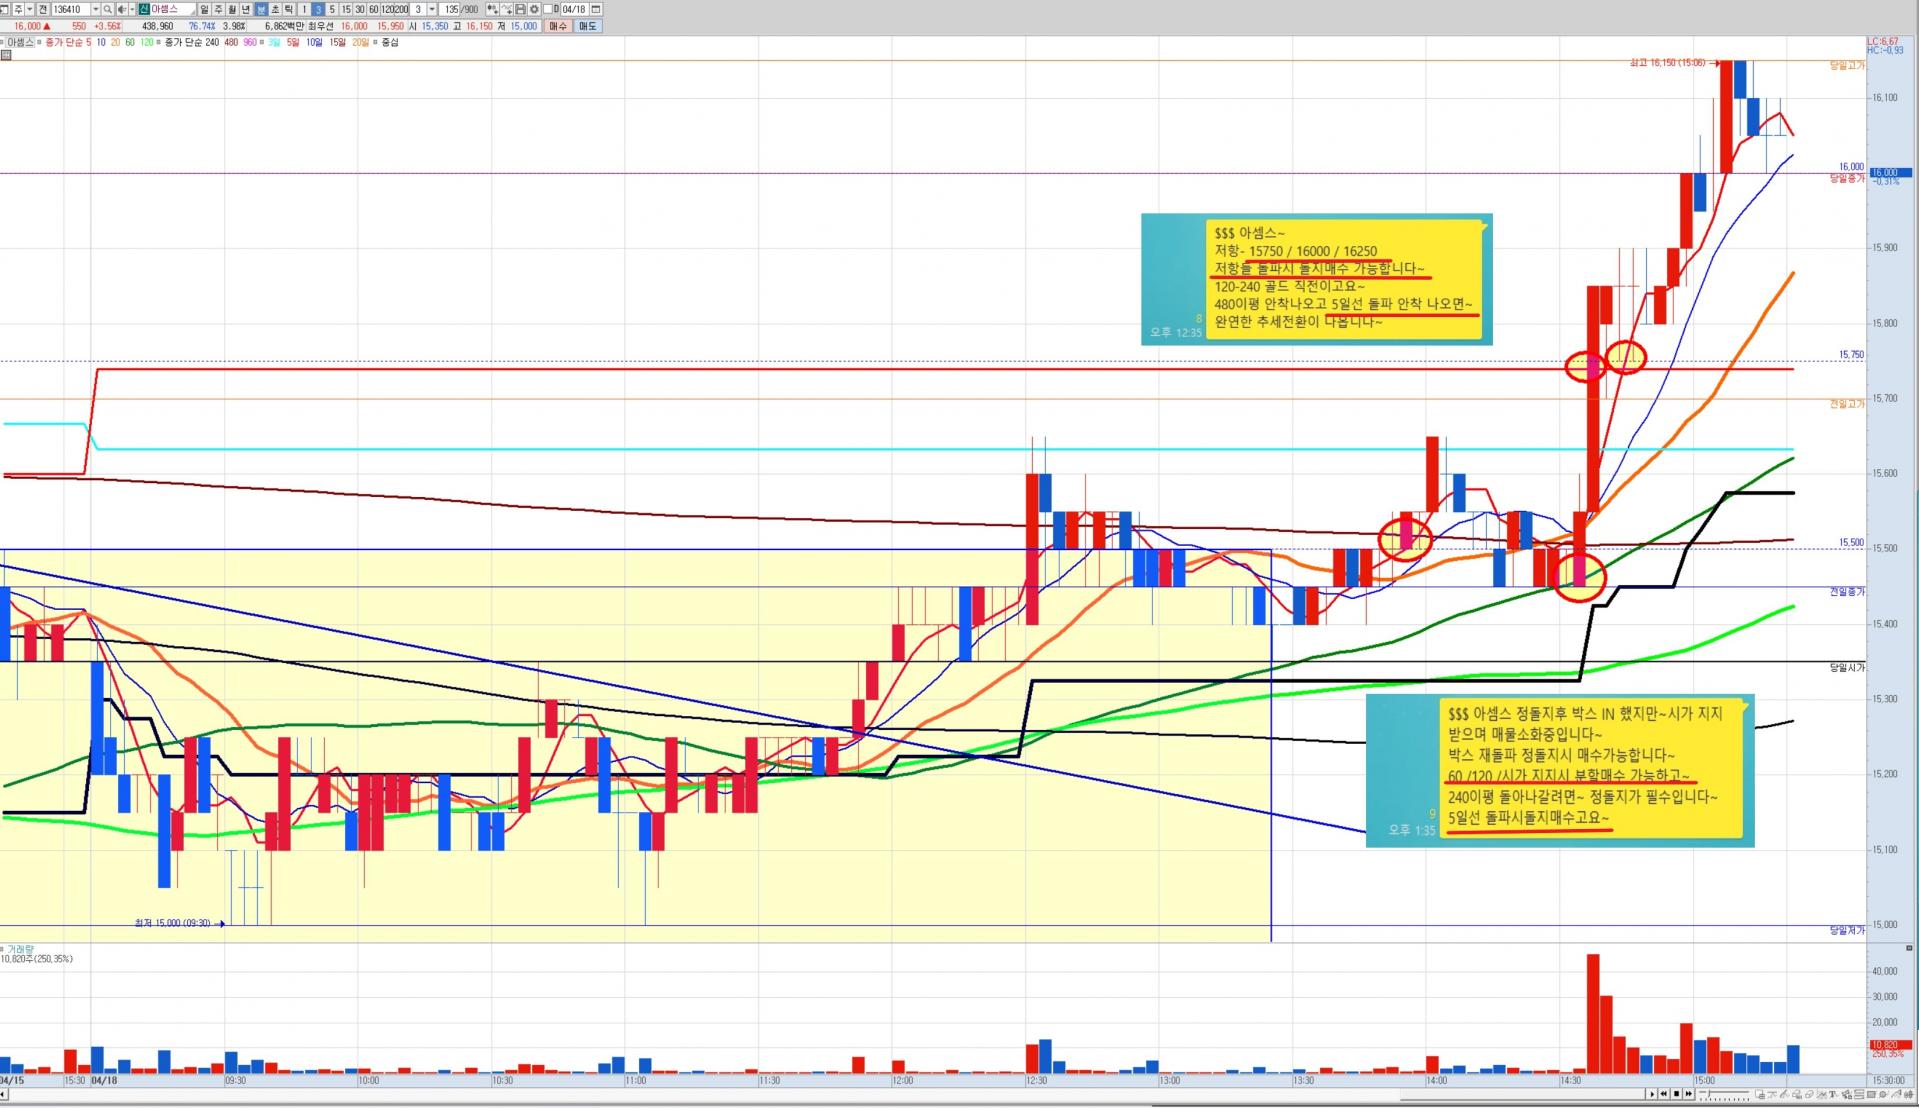Click the first icon in the bottom-right tool strip

1760,1095
